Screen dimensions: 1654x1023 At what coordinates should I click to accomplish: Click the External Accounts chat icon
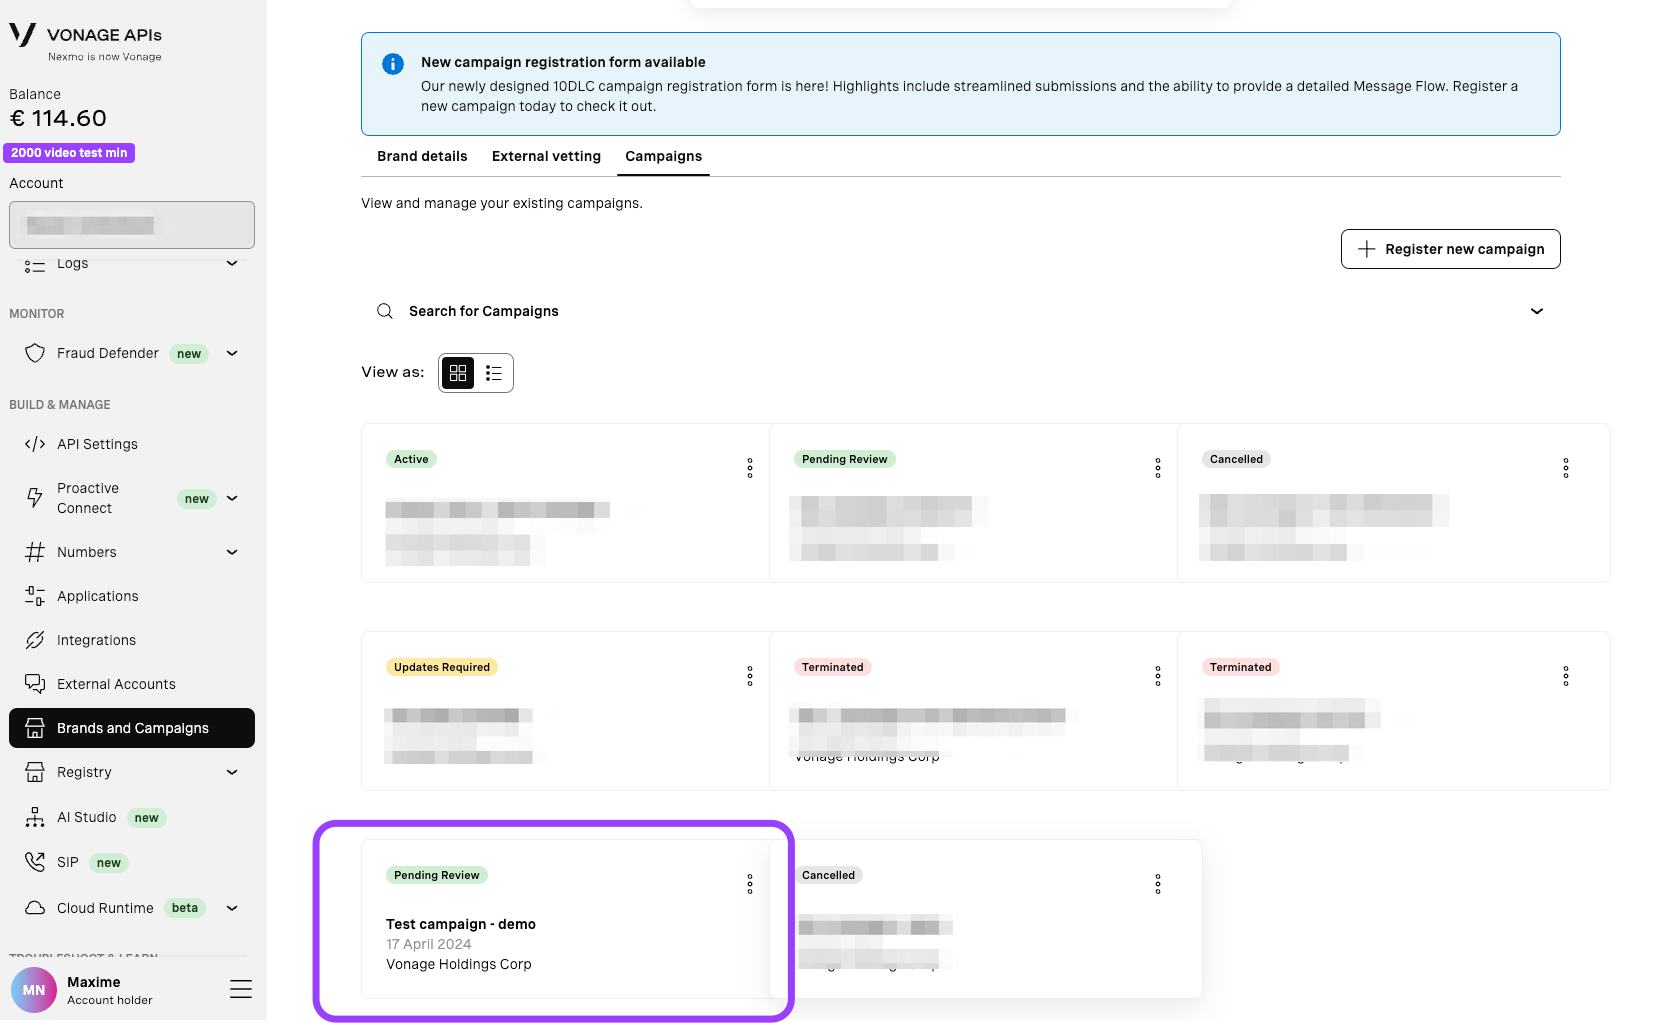pyautogui.click(x=35, y=684)
